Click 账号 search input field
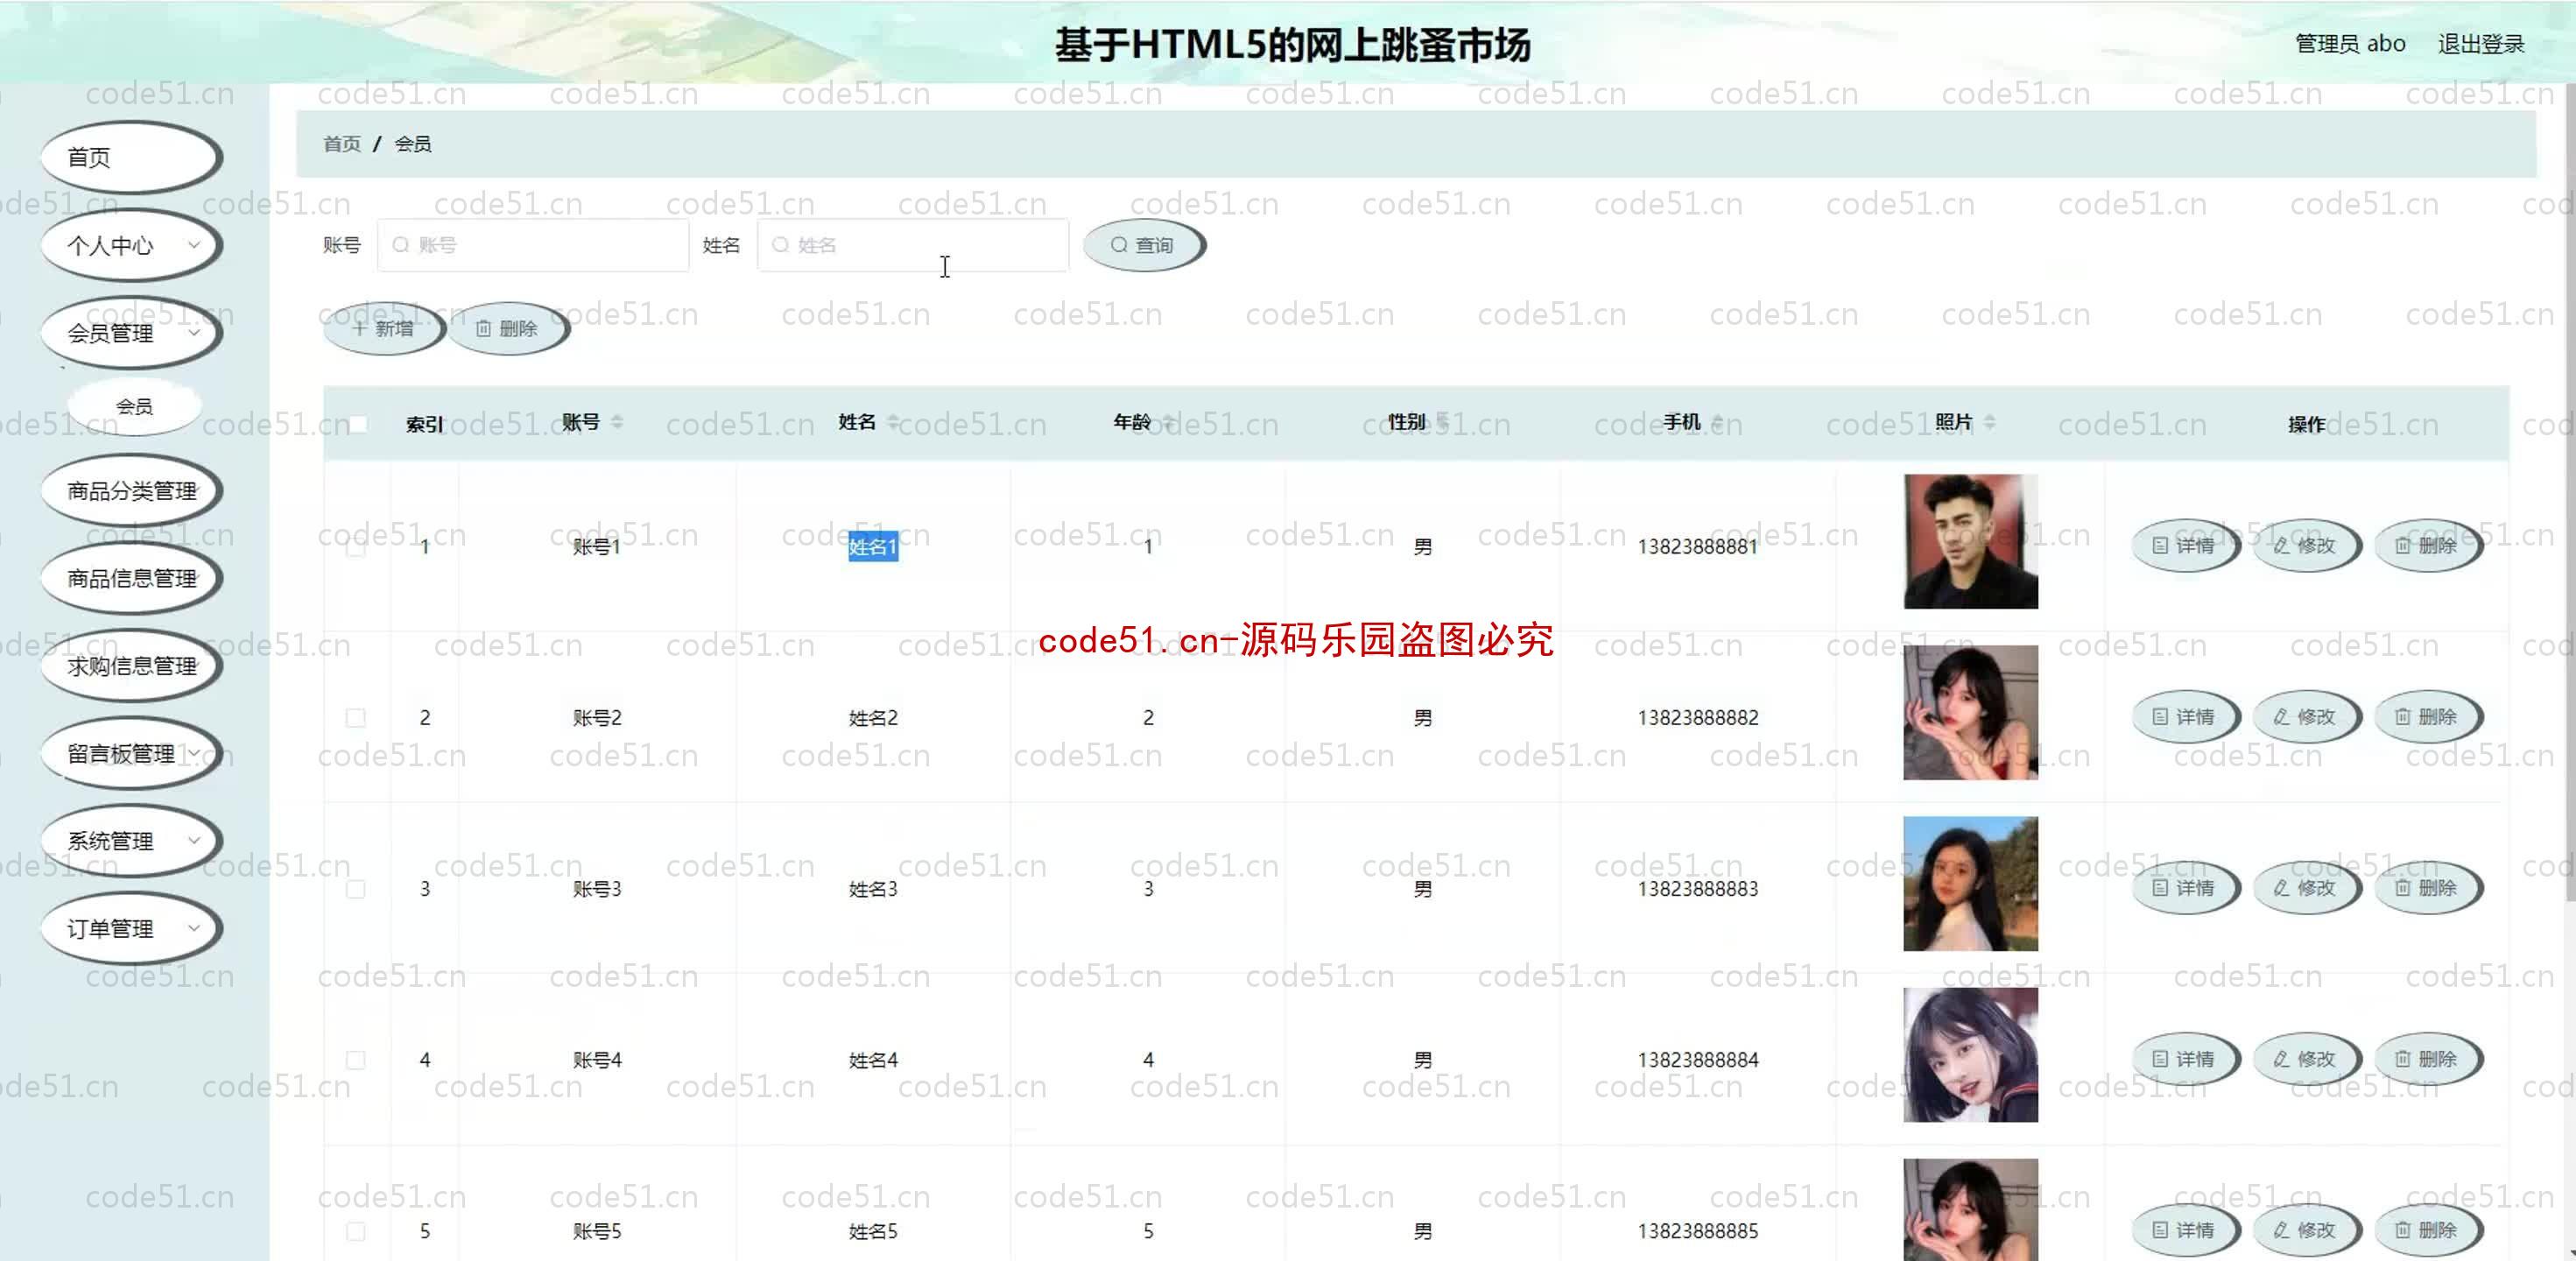The image size is (2576, 1261). coord(534,243)
